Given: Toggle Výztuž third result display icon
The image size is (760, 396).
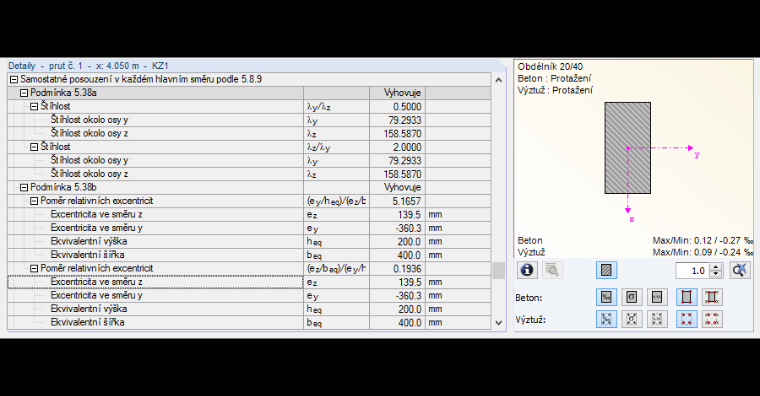Looking at the screenshot, I should tap(657, 319).
